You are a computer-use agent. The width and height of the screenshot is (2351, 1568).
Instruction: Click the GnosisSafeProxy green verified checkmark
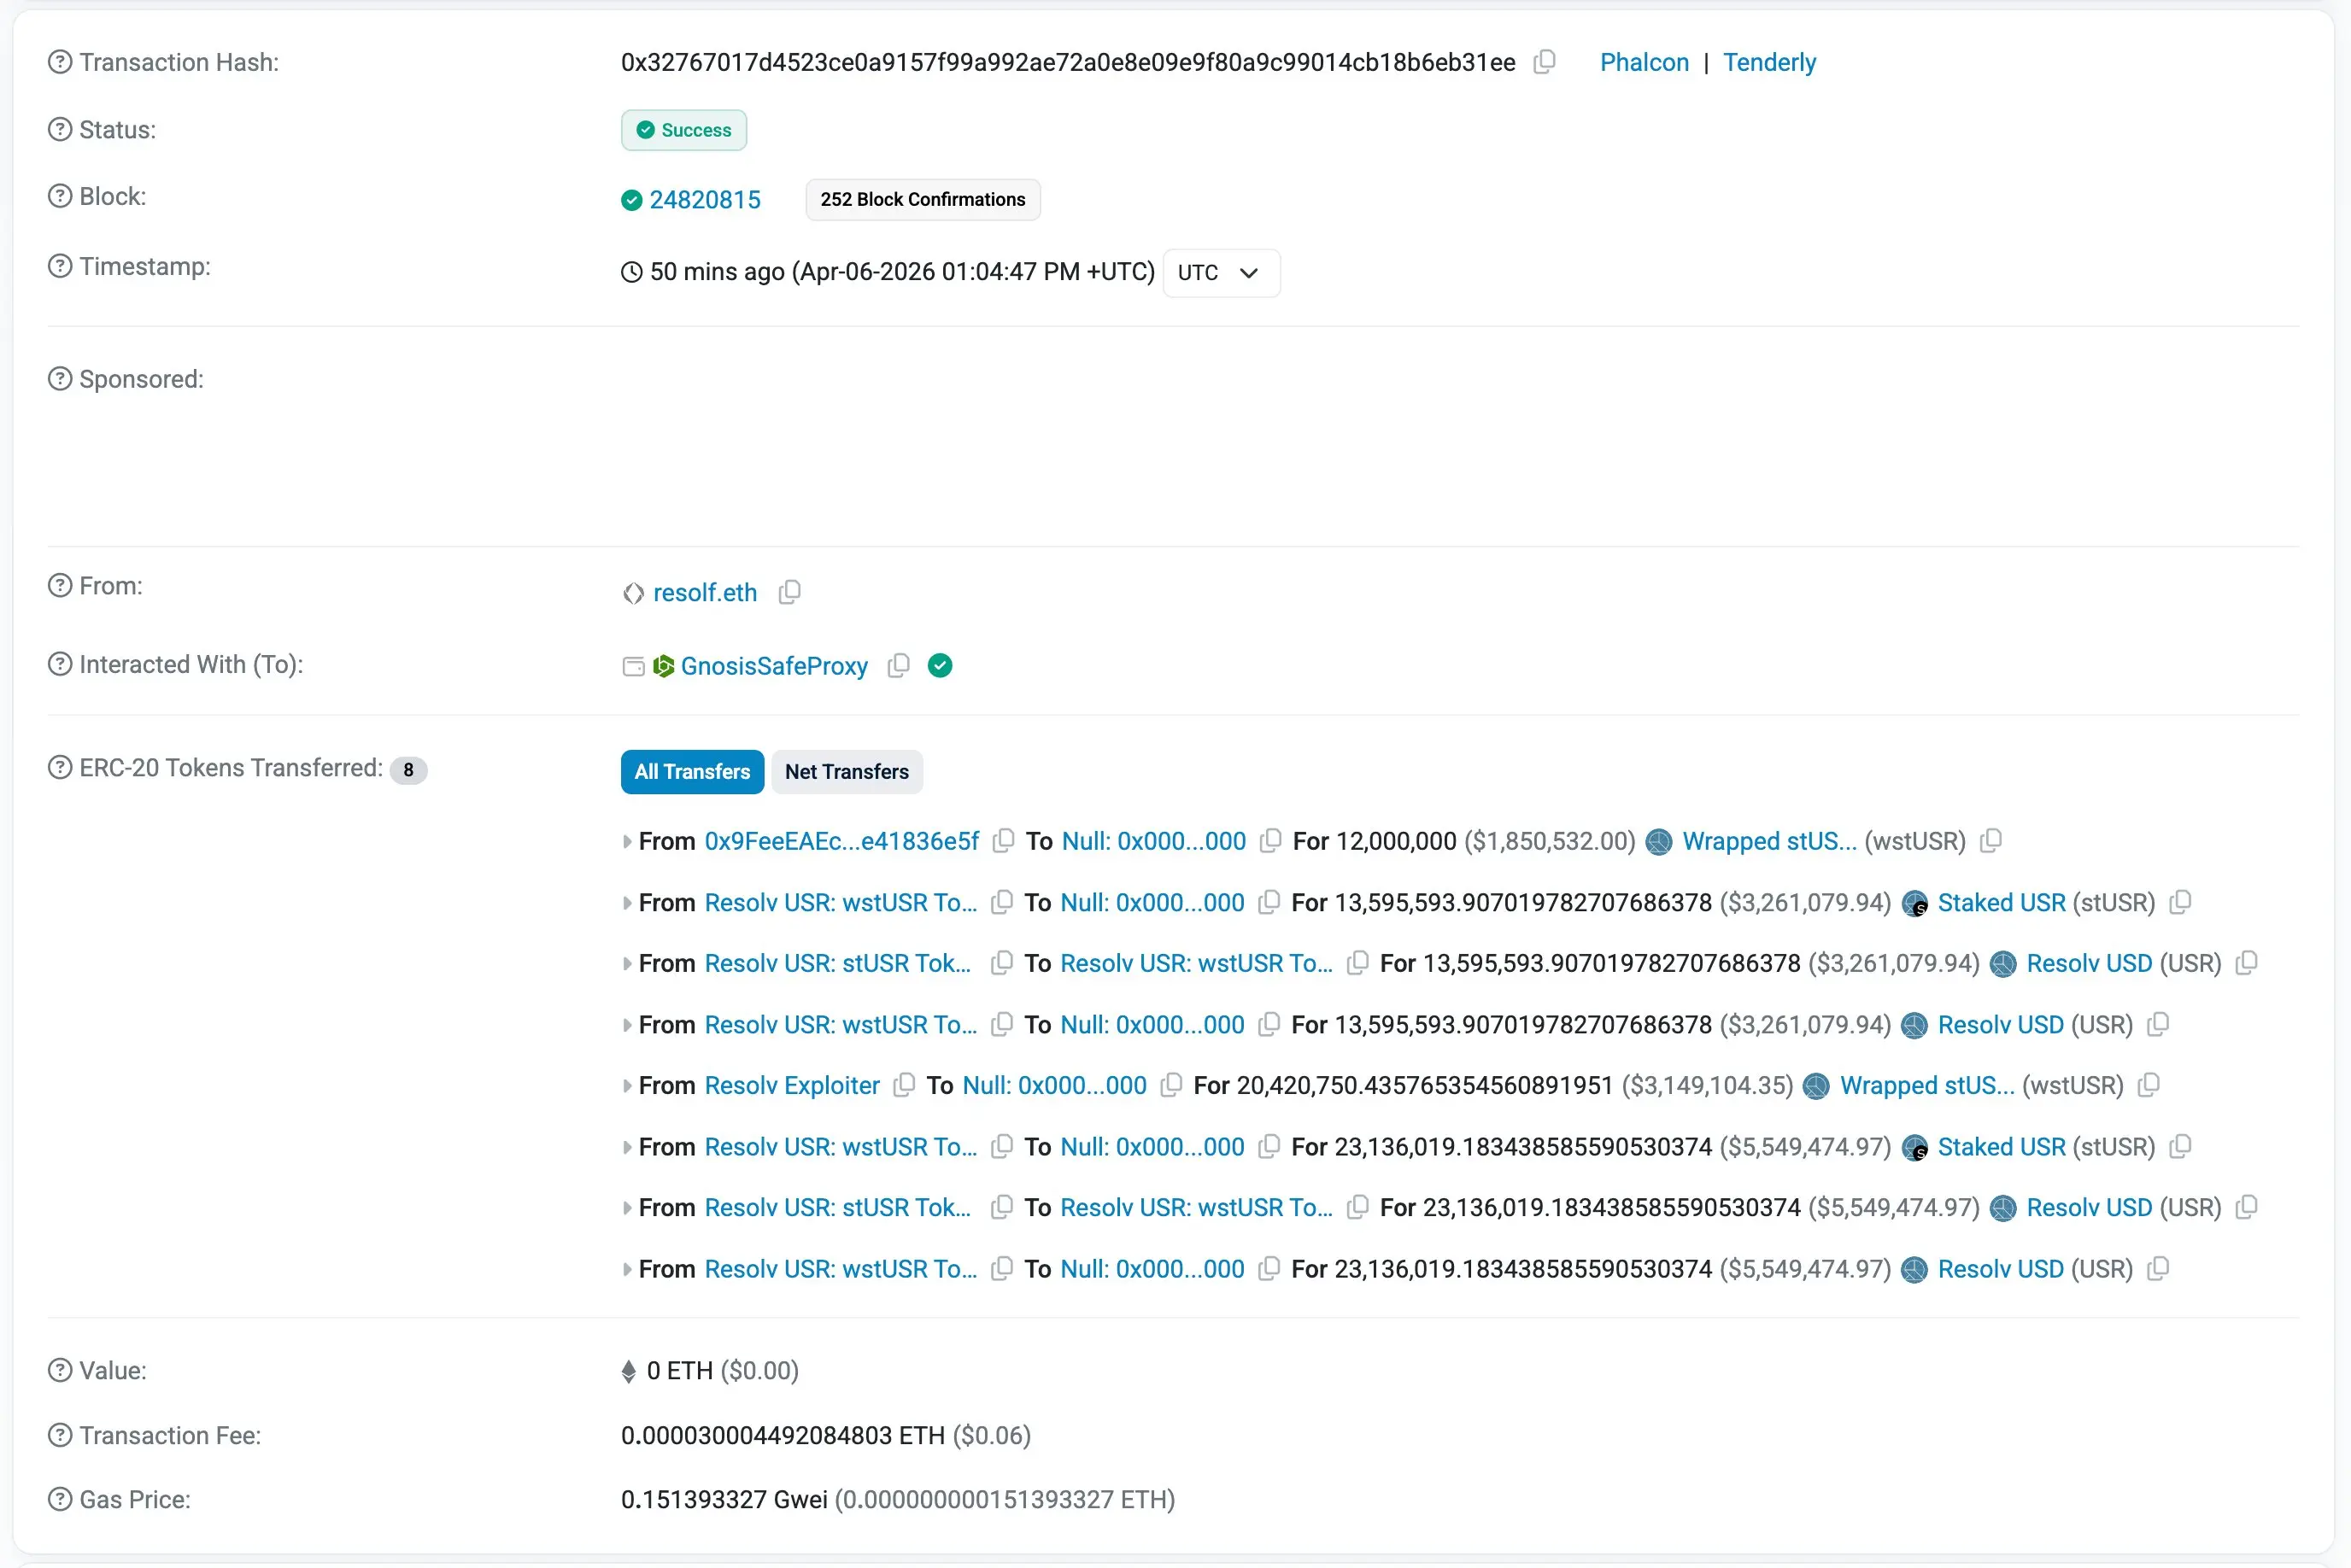940,666
